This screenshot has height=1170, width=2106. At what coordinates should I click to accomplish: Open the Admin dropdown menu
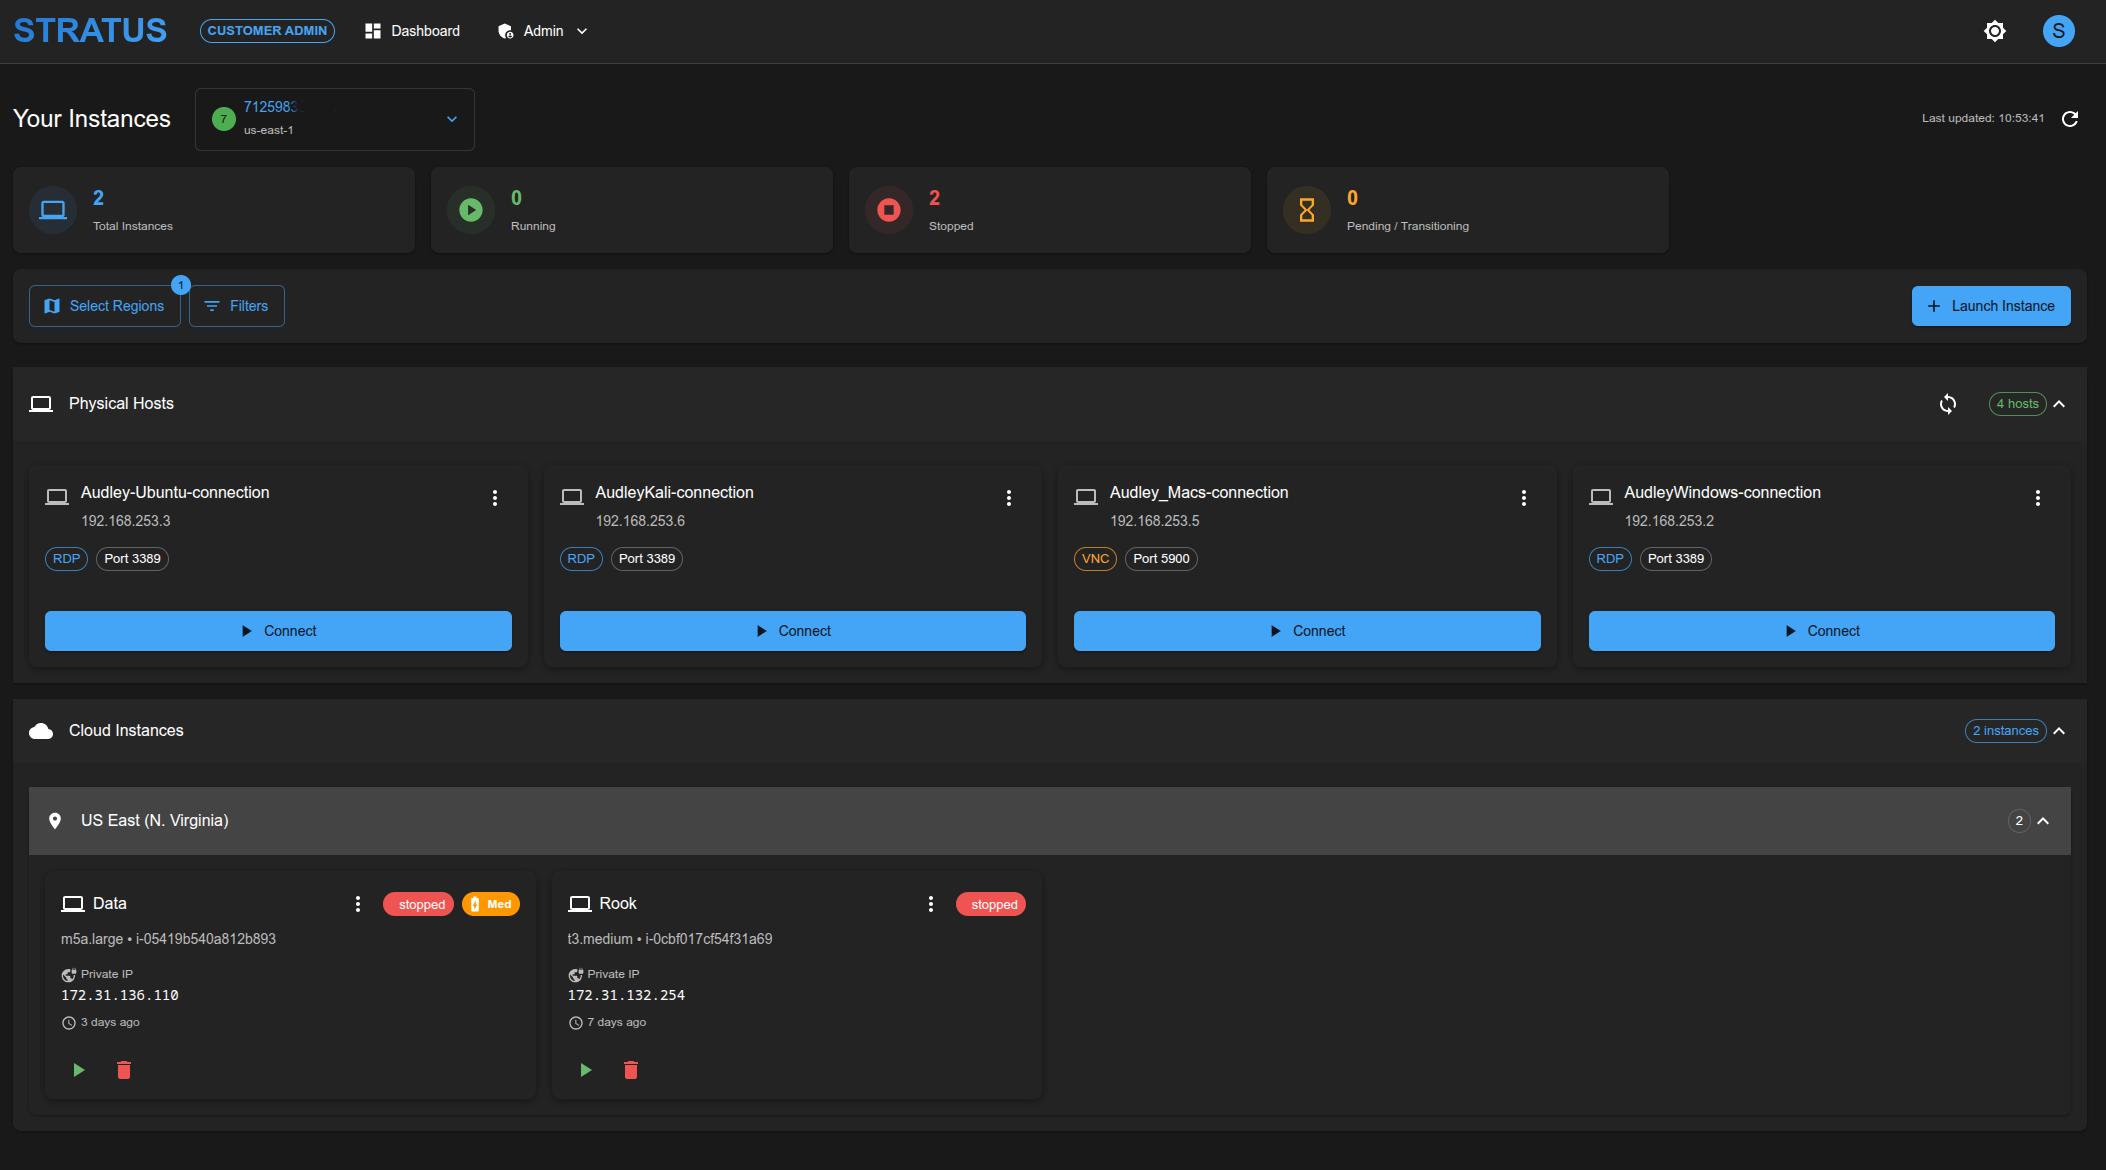click(x=541, y=31)
